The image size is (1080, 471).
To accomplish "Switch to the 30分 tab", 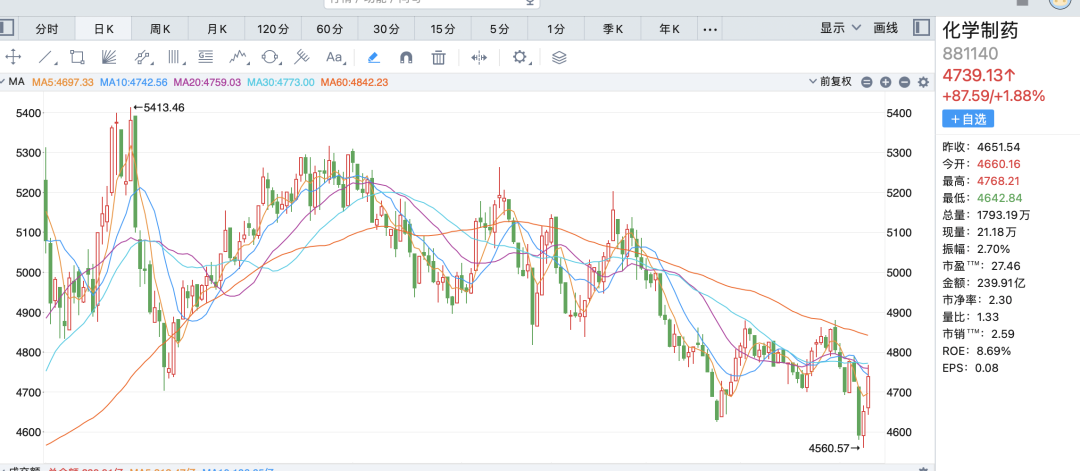I will (386, 29).
